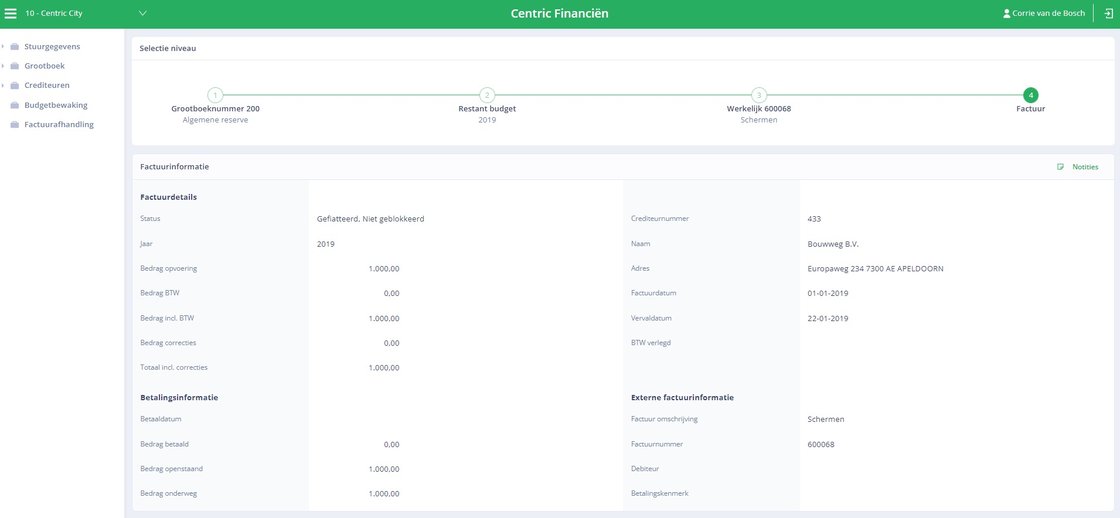
Task: Open Budgetbewaking in the sidebar
Action: [56, 105]
